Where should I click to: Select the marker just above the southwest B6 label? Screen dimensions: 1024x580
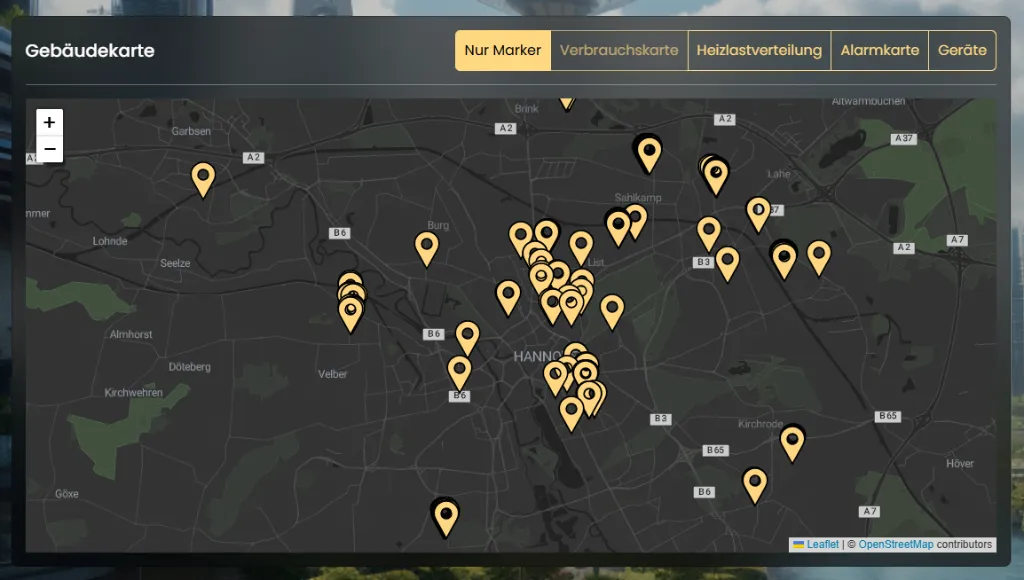459,371
